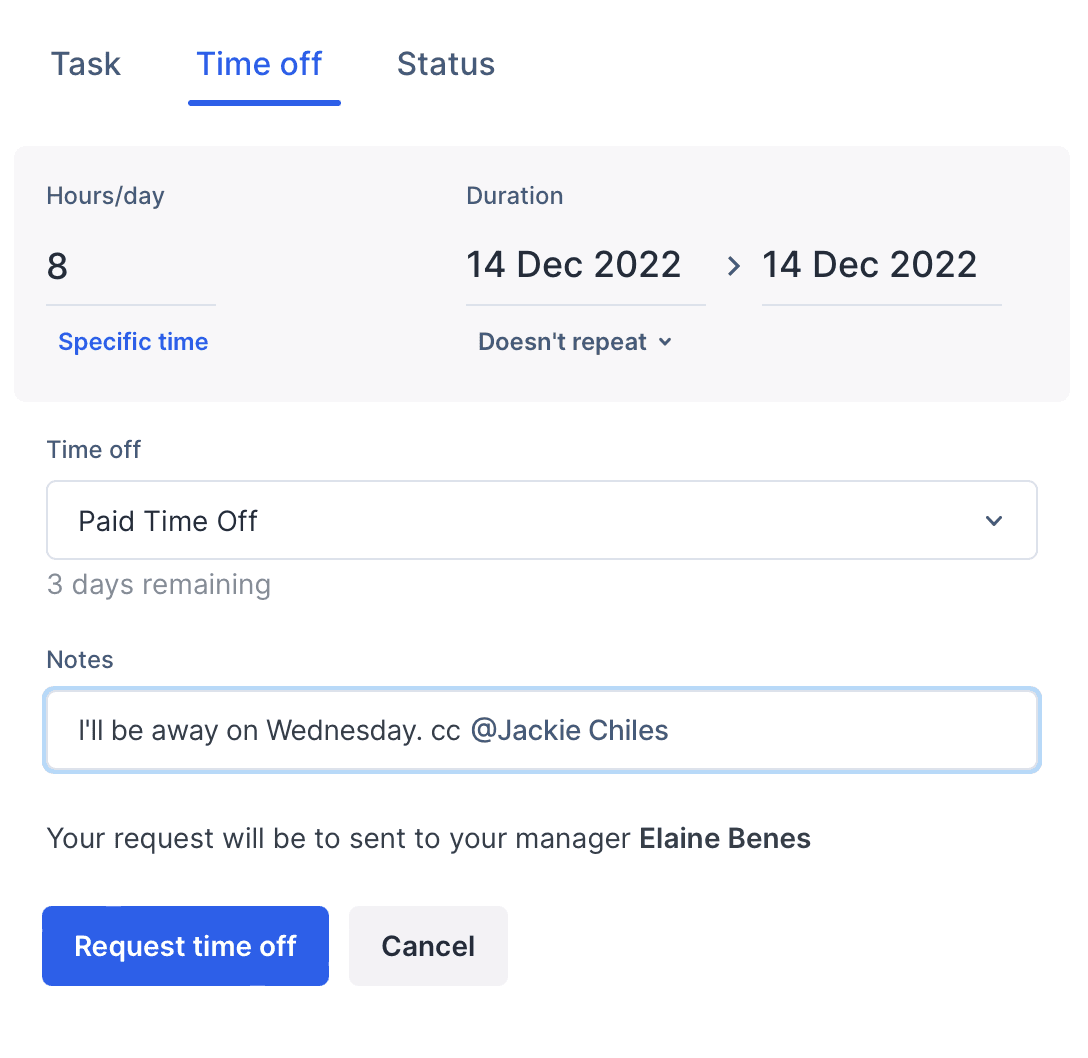This screenshot has height=1058, width=1088.
Task: Click the Notes label
Action: (80, 660)
